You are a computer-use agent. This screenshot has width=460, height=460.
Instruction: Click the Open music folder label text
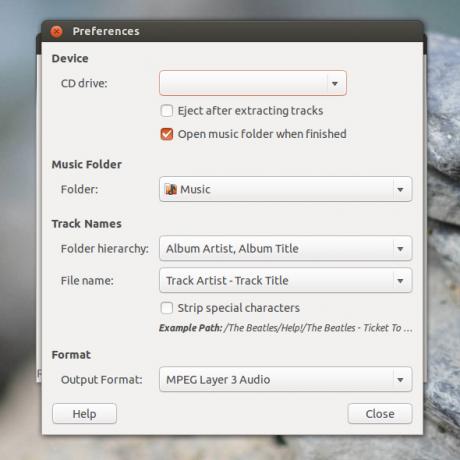click(x=262, y=134)
